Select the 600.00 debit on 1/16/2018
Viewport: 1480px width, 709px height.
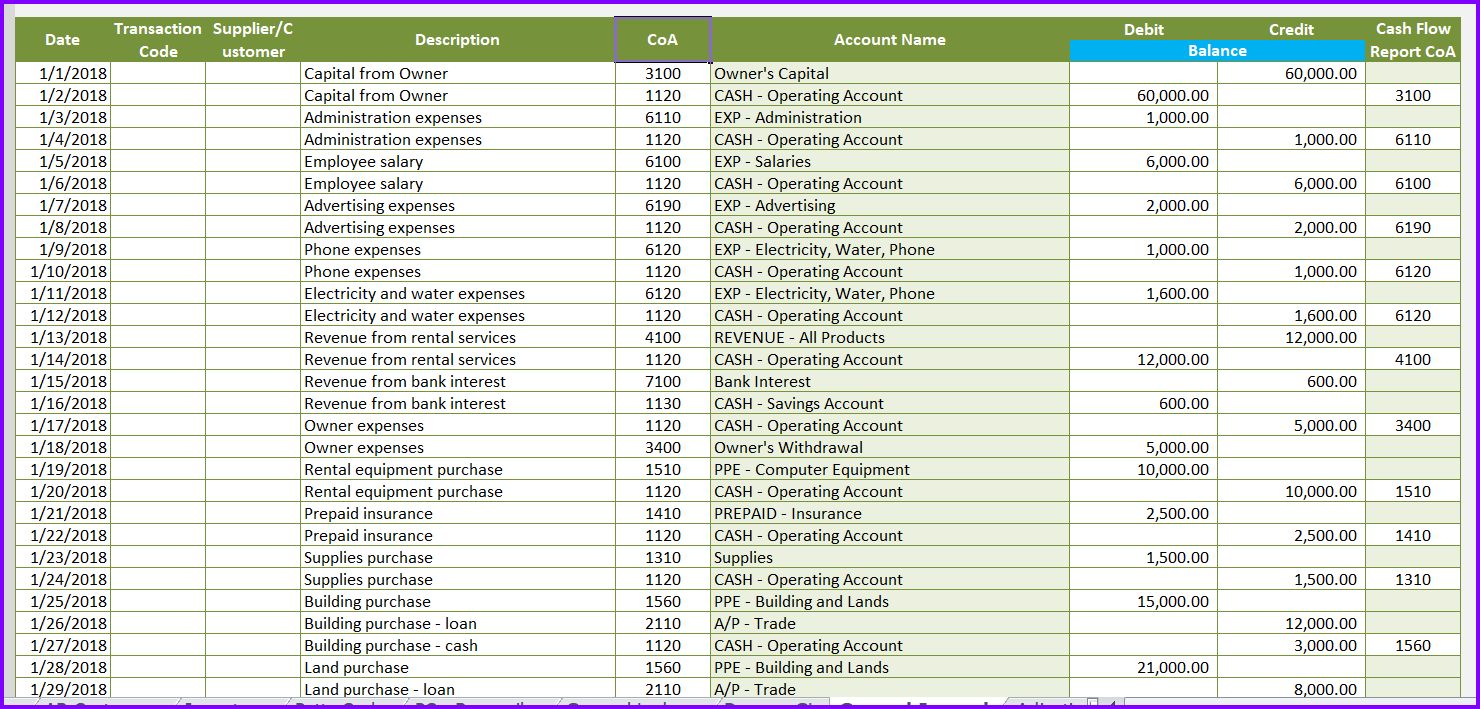[x=1144, y=403]
